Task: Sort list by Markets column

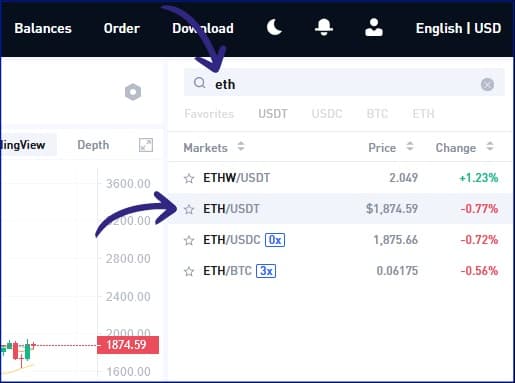Action: tap(214, 148)
